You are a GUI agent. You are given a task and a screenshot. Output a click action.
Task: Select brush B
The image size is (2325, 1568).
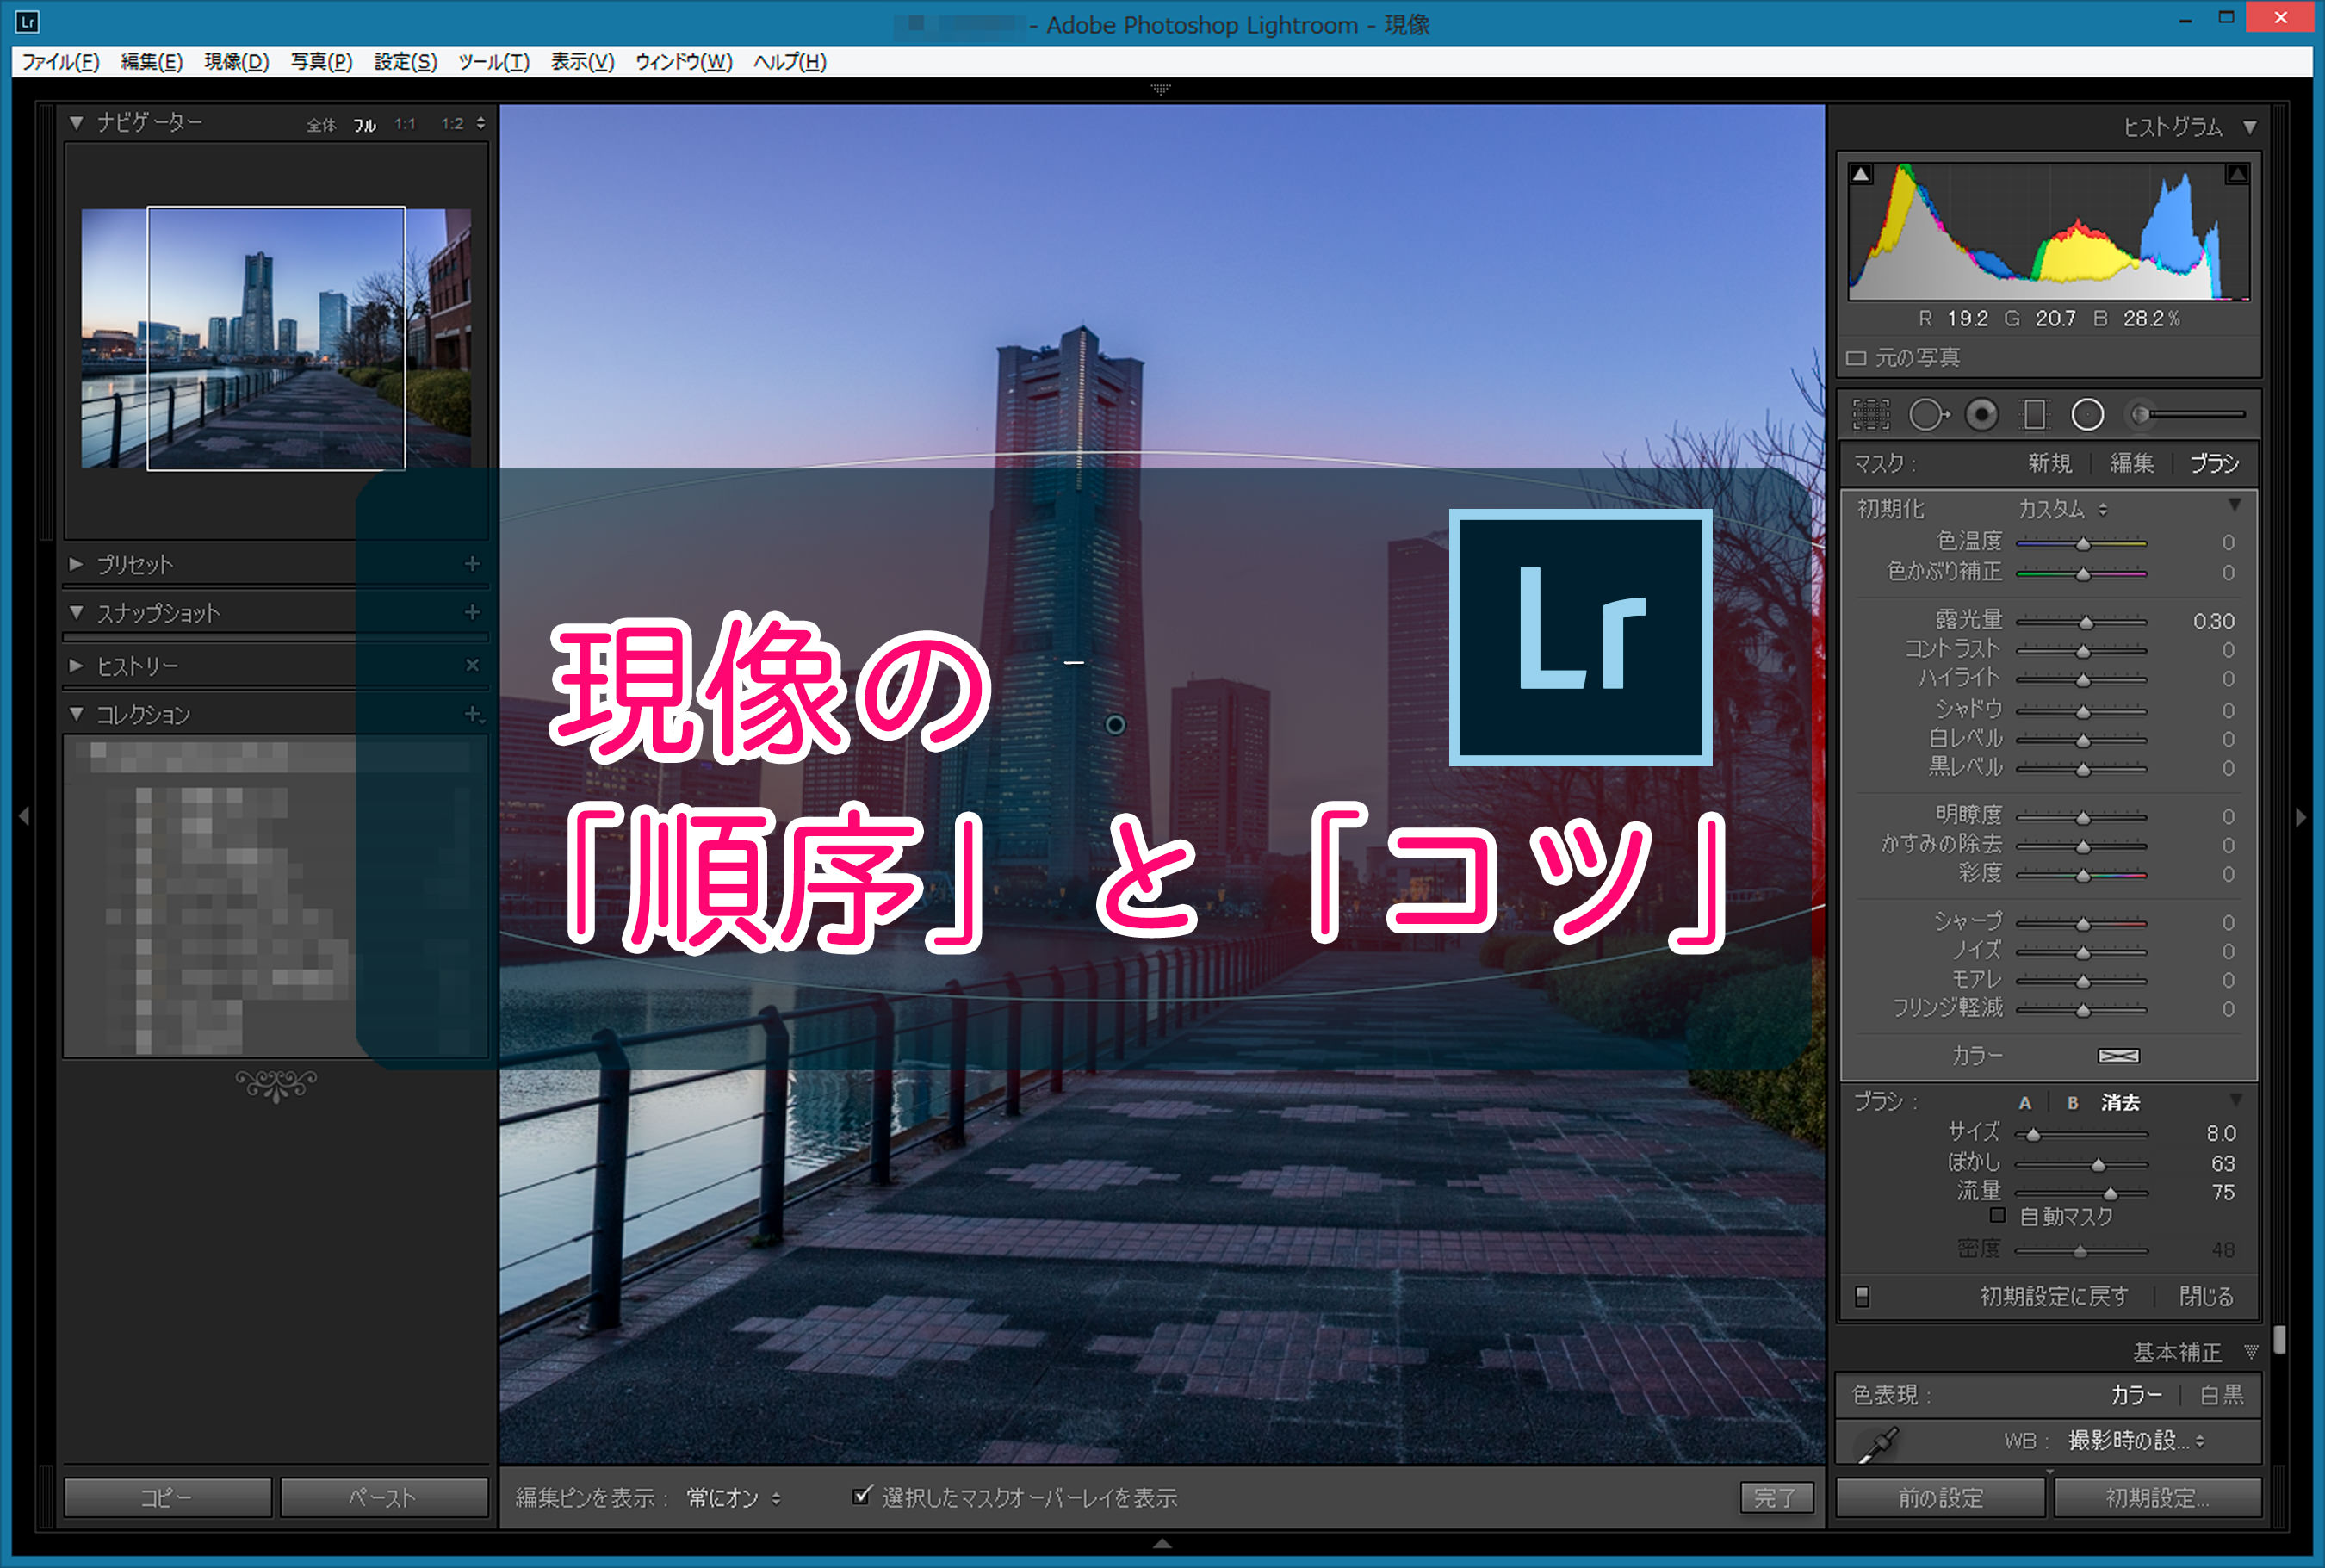[x=2073, y=1103]
